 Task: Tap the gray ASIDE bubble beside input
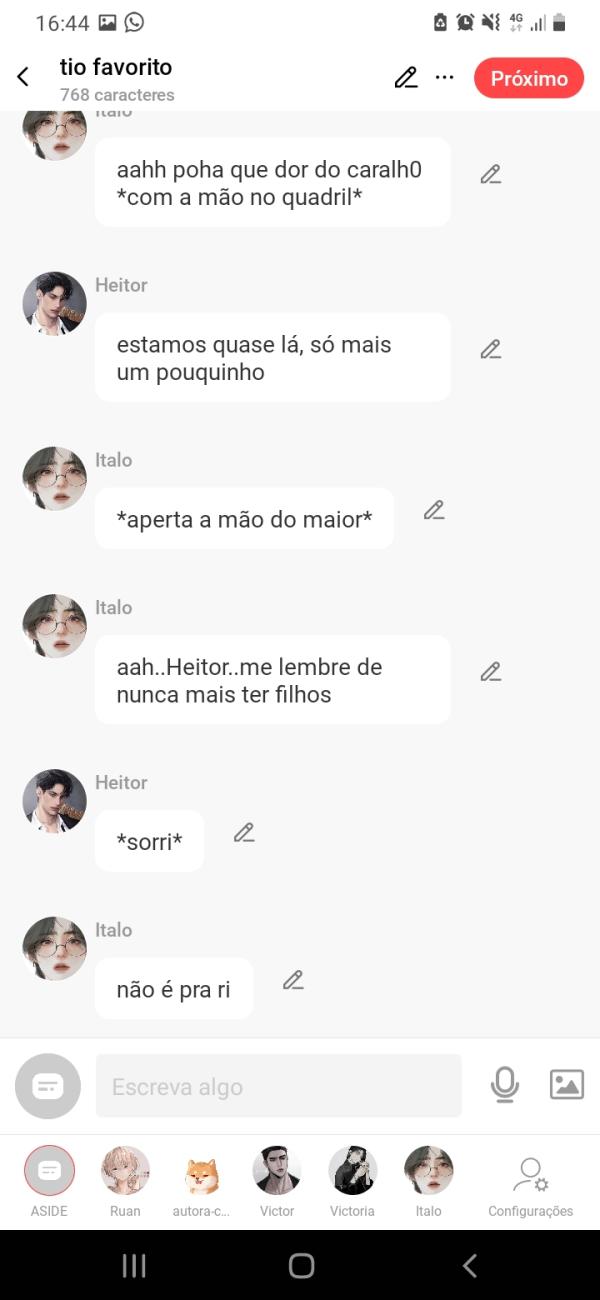(48, 1086)
